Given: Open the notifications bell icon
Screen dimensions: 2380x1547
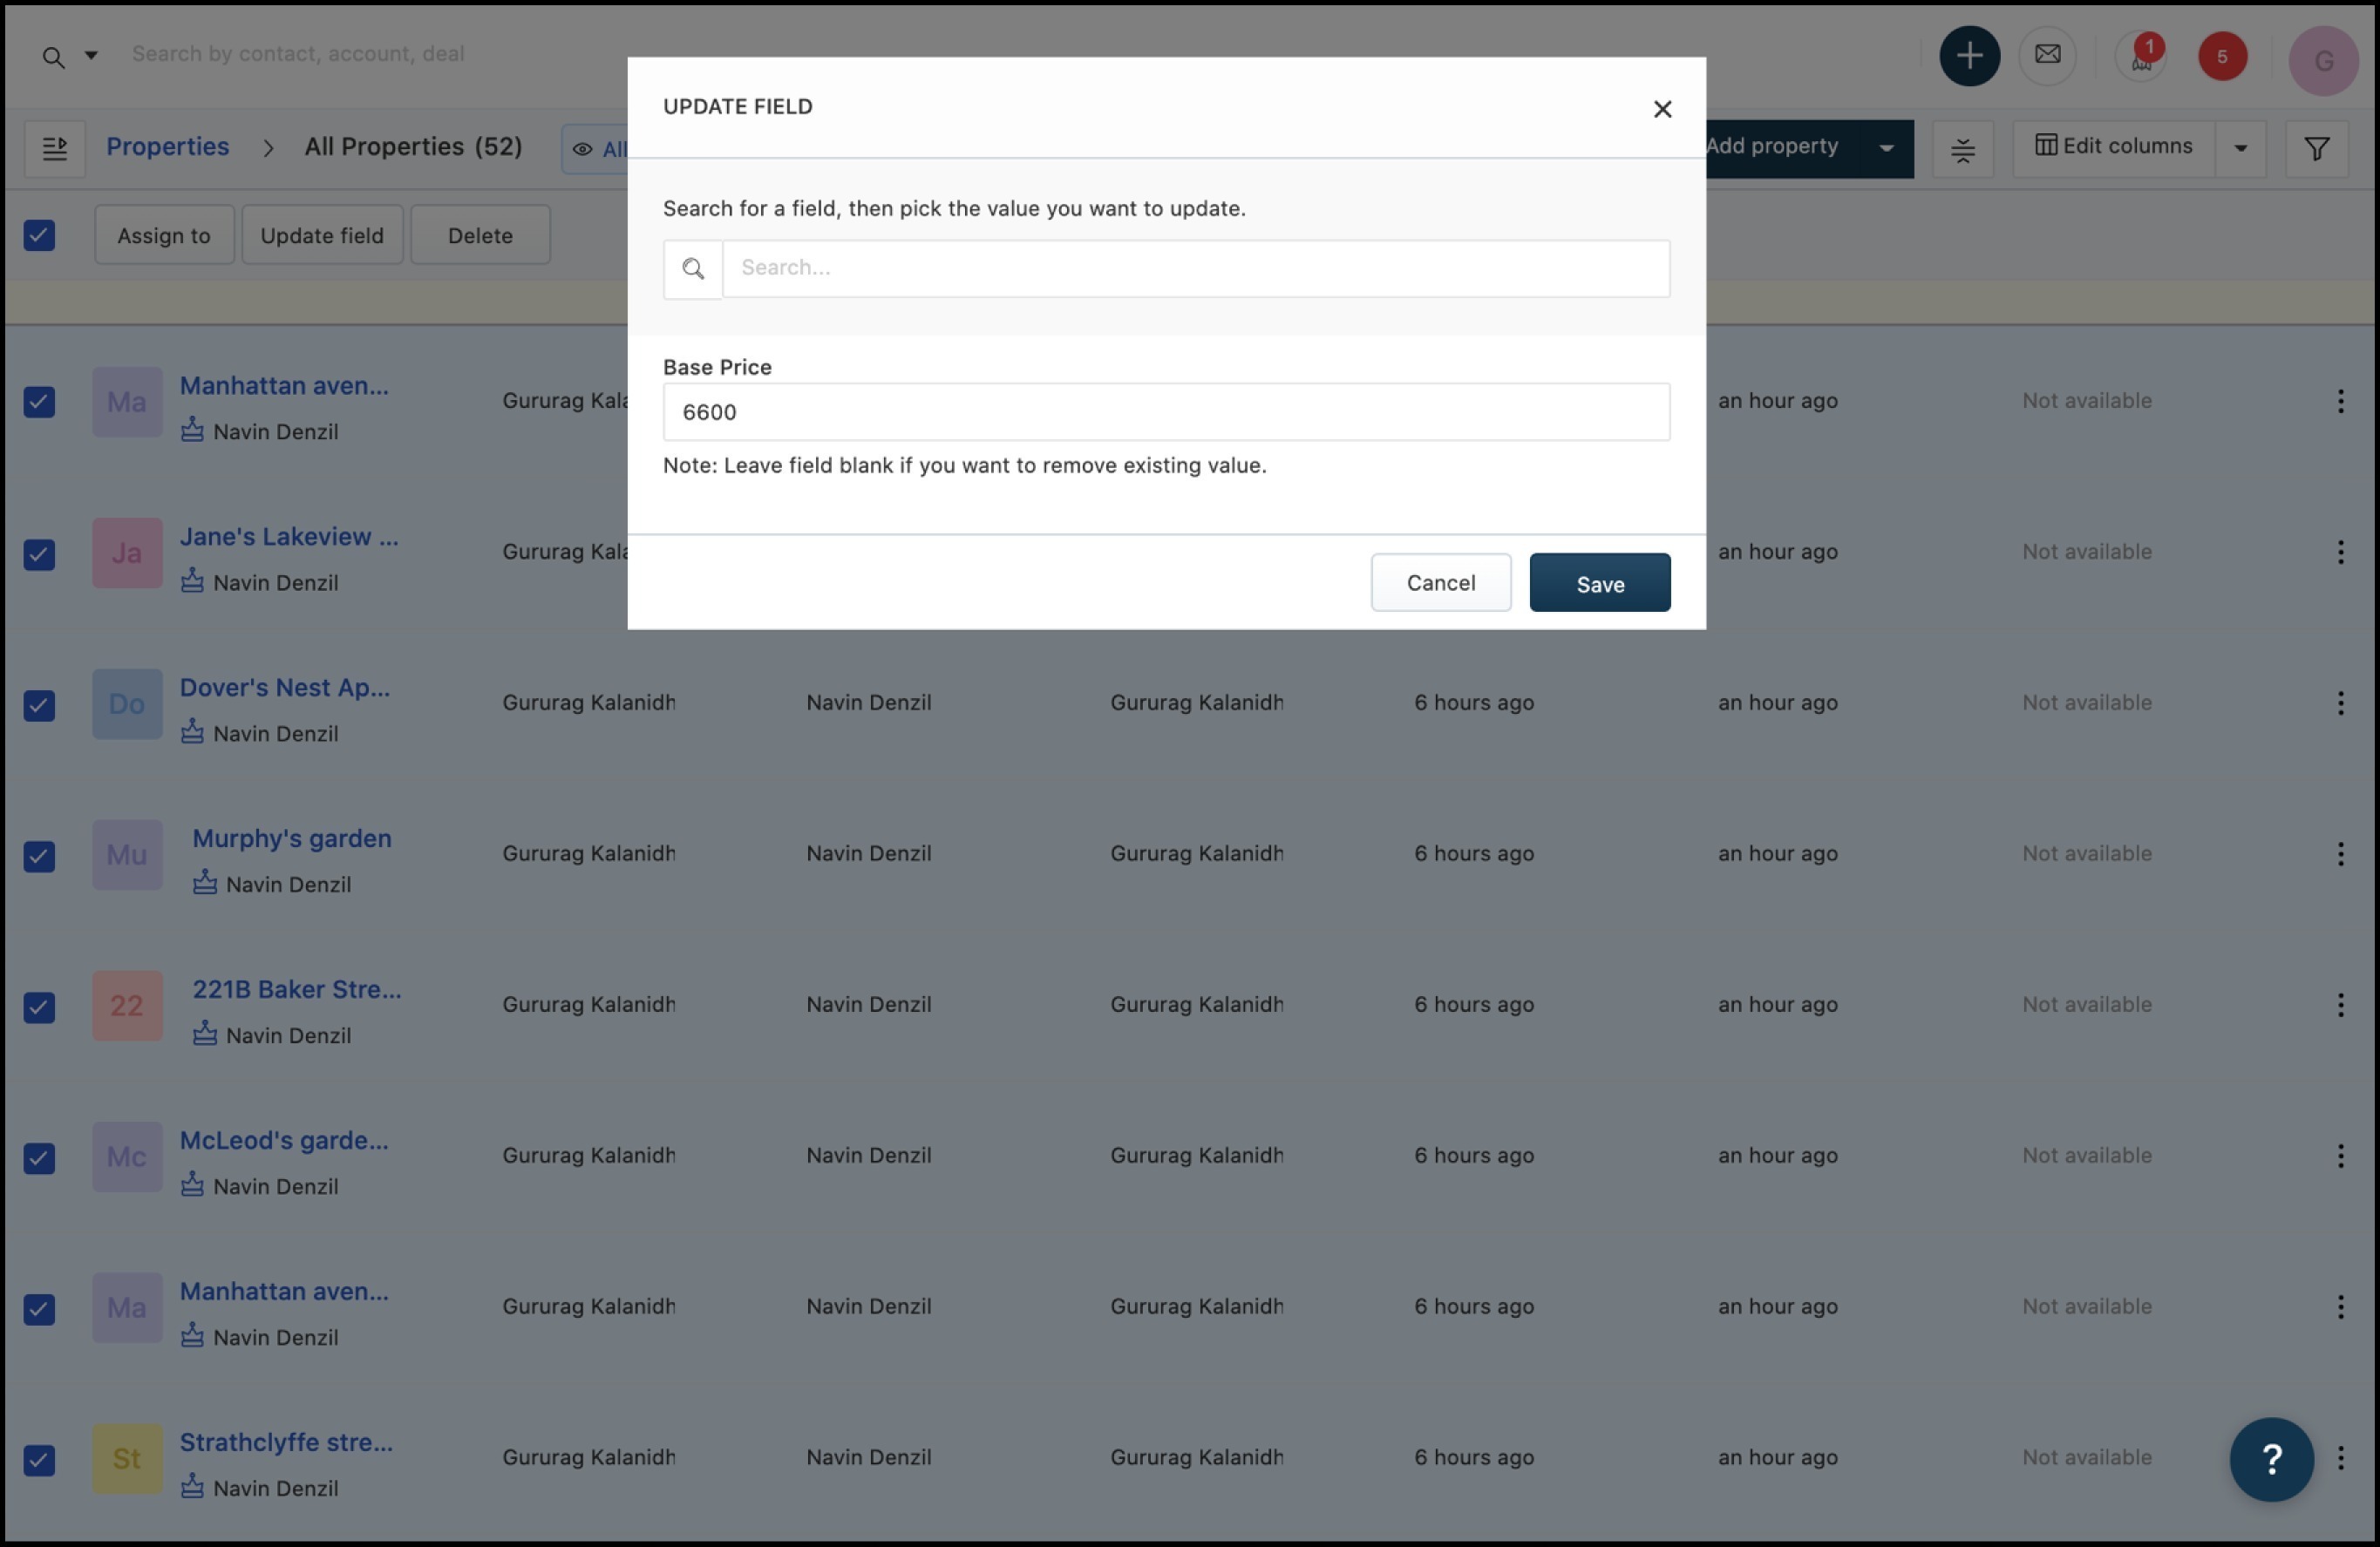Looking at the screenshot, I should [x=2141, y=57].
